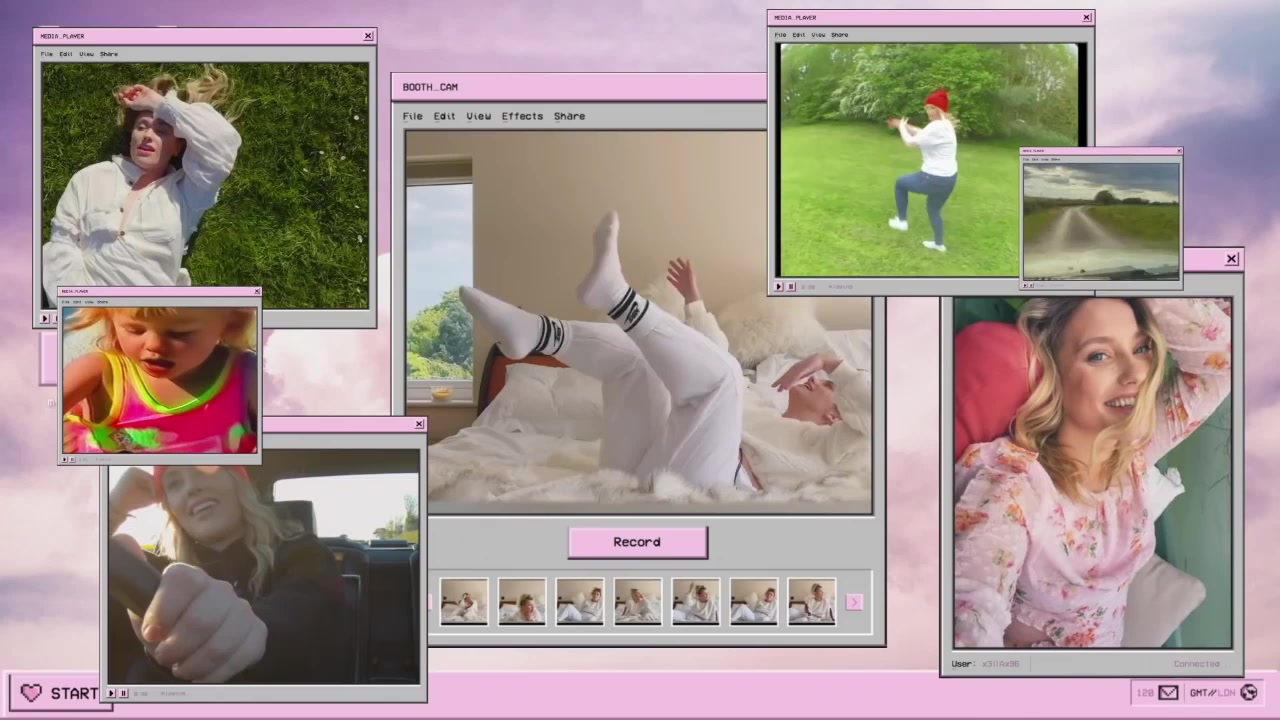Open the START menu with heart
Image resolution: width=1280 pixels, height=720 pixels.
coord(62,693)
